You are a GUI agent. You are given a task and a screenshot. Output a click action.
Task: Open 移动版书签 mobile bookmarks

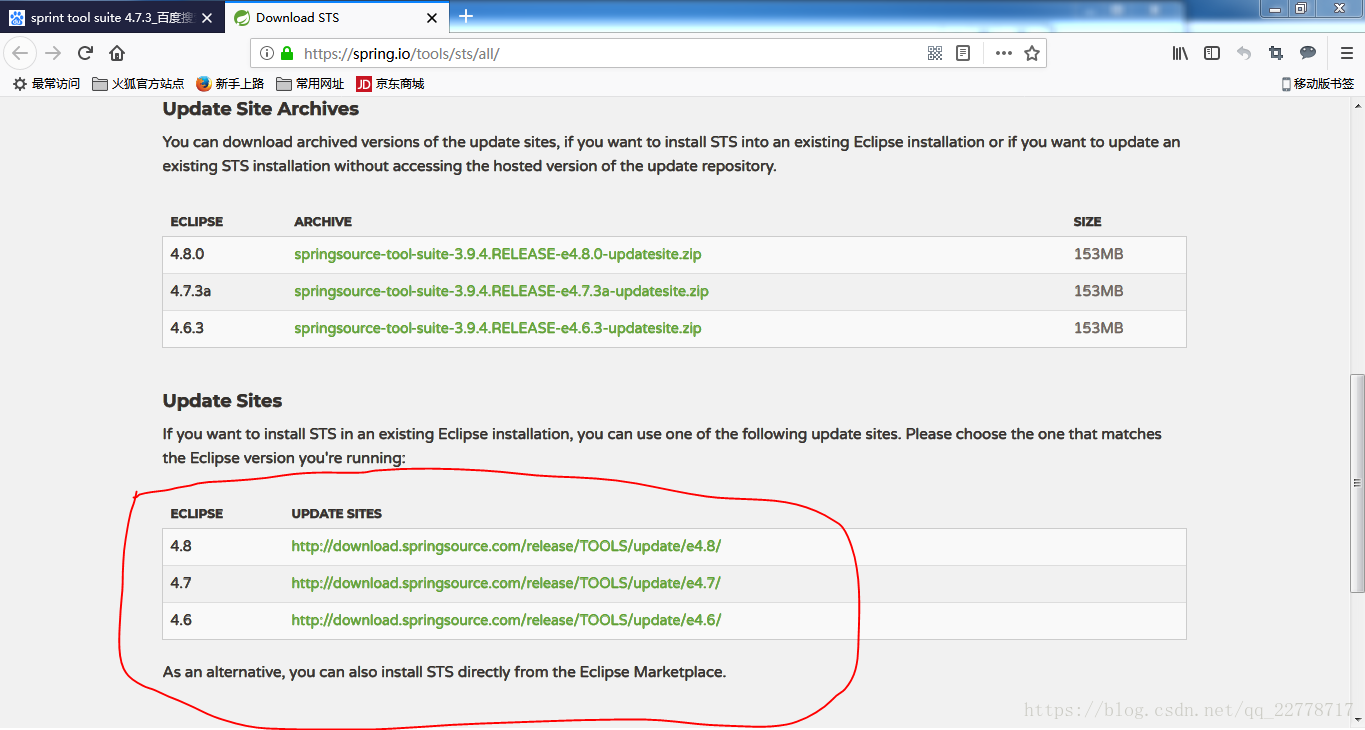point(1317,84)
